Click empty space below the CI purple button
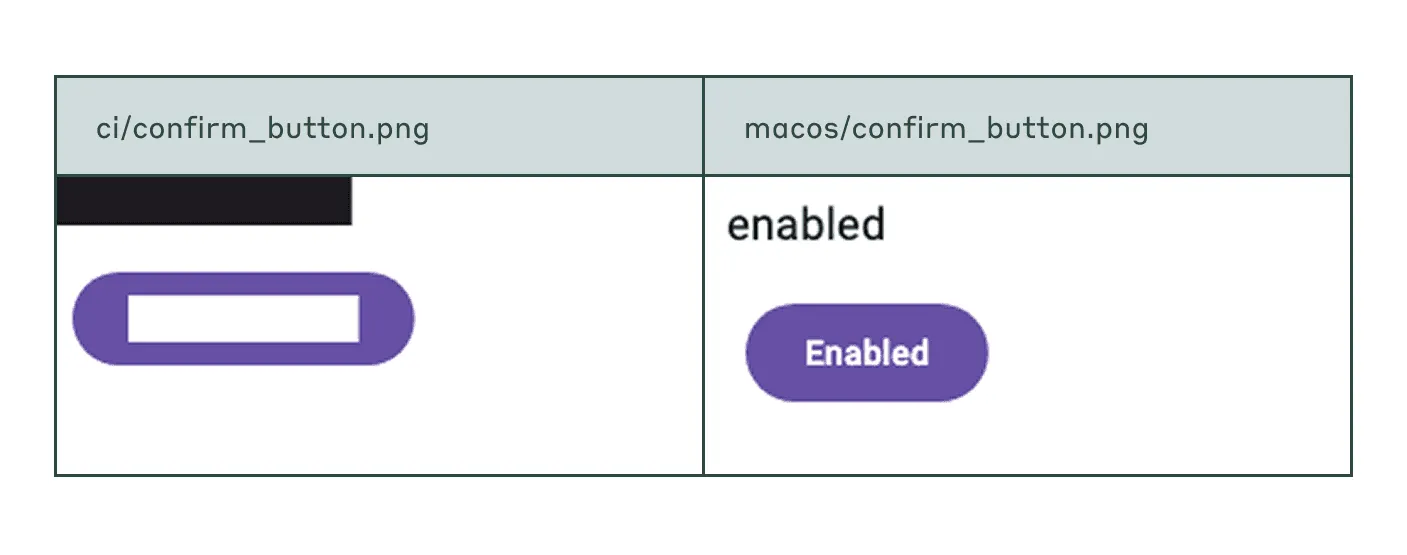The width and height of the screenshot is (1407, 555). (243, 420)
